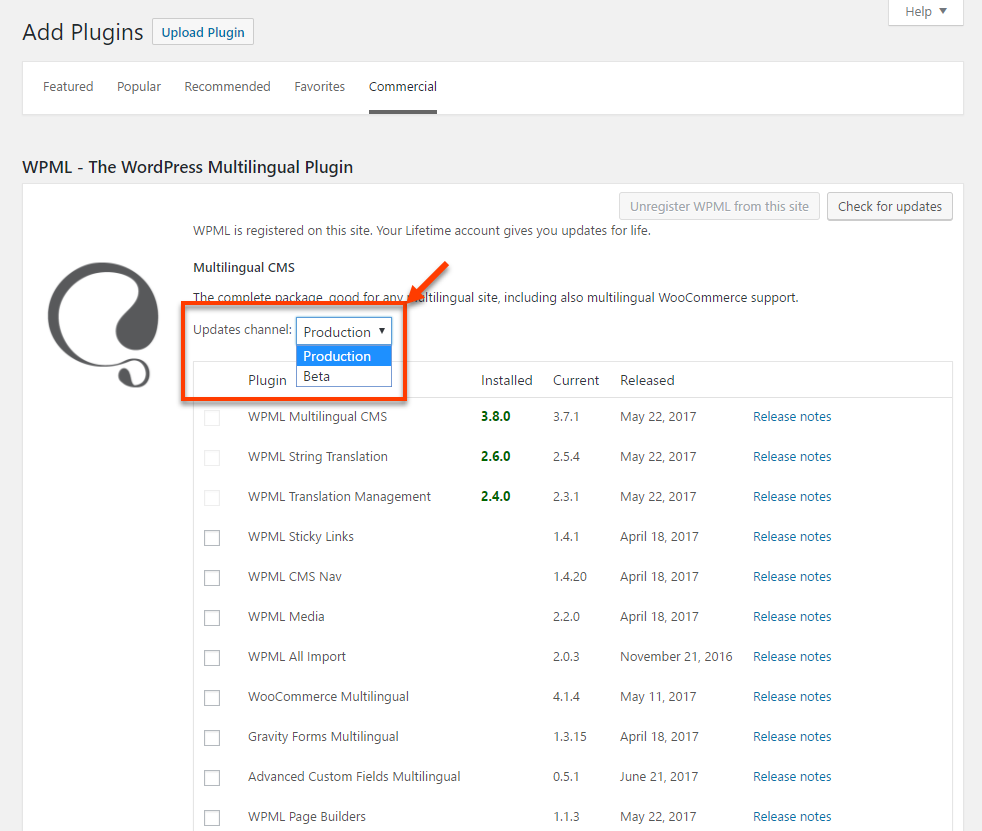Click the Installed column header
The image size is (982, 831).
pos(507,381)
